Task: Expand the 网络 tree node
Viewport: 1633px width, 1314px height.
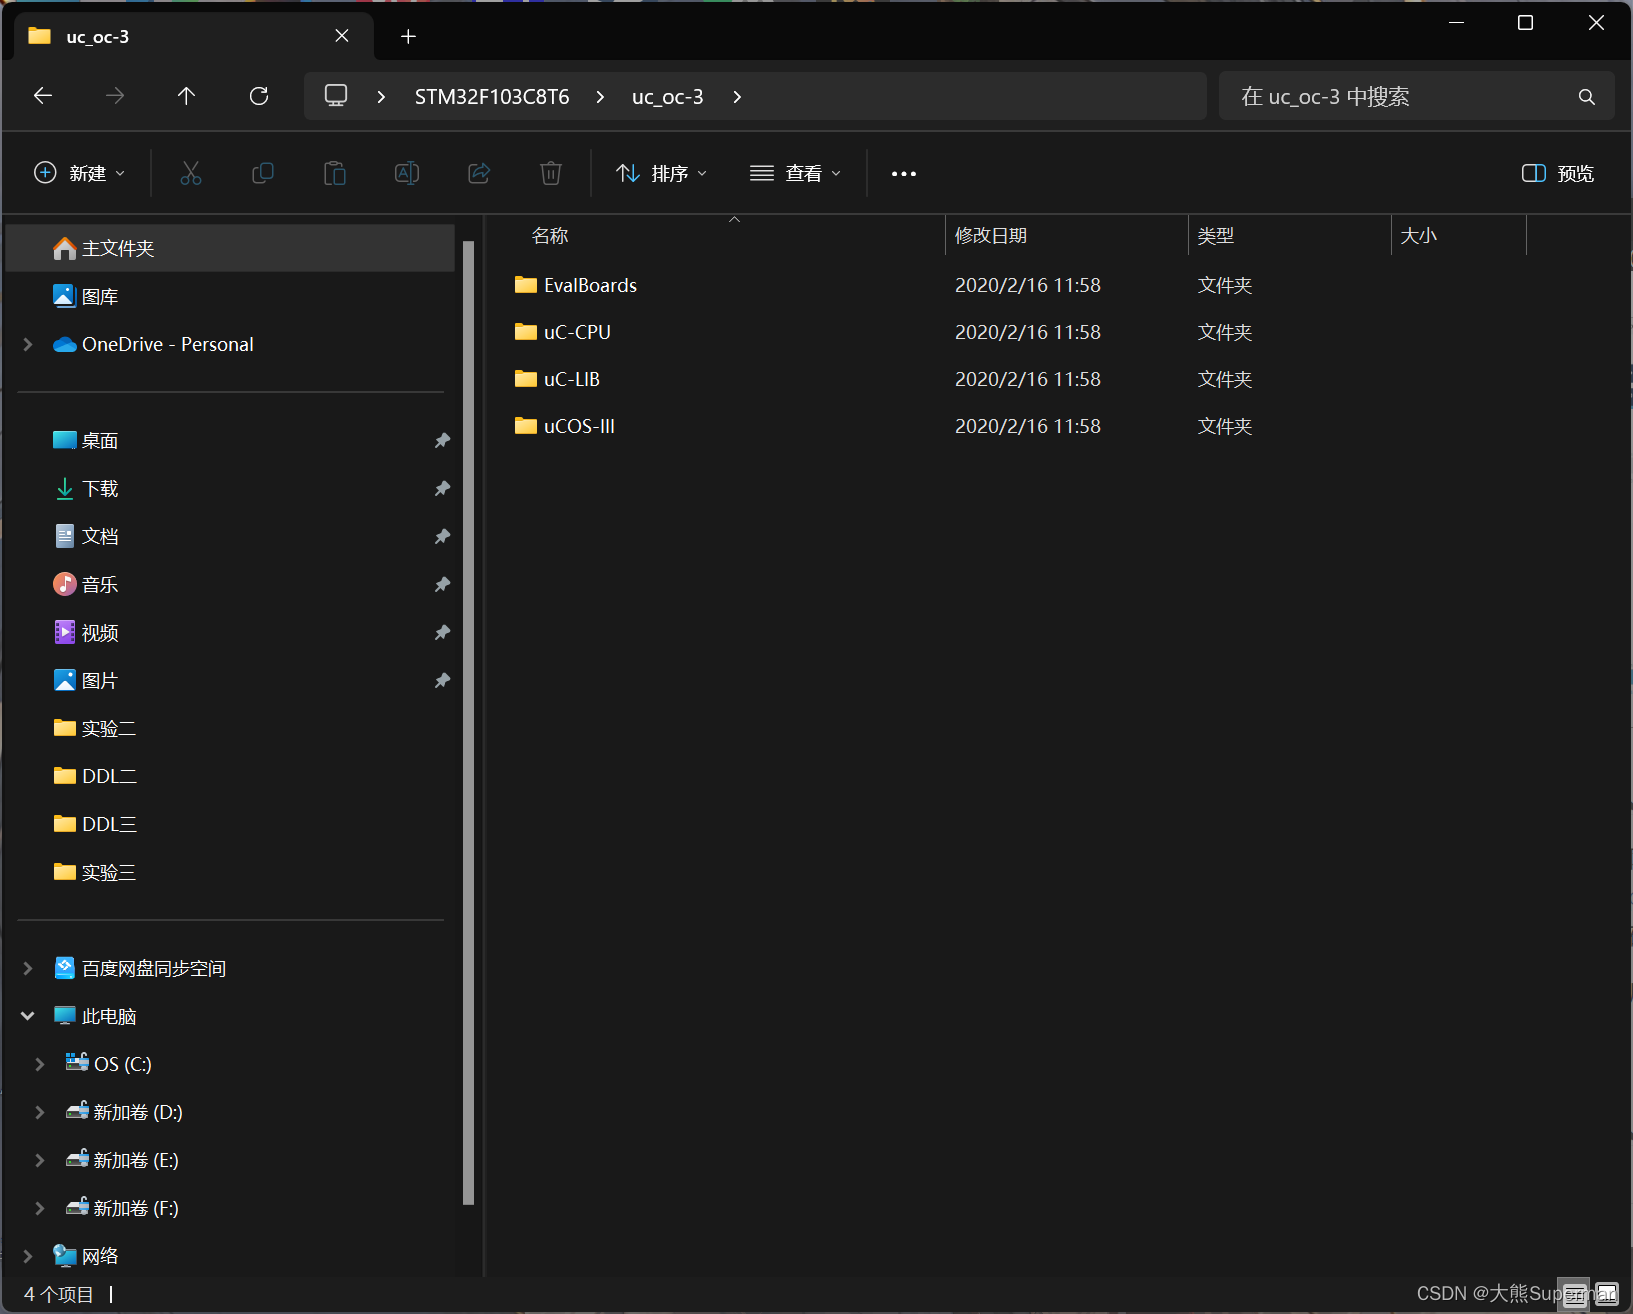Action: 28,1256
